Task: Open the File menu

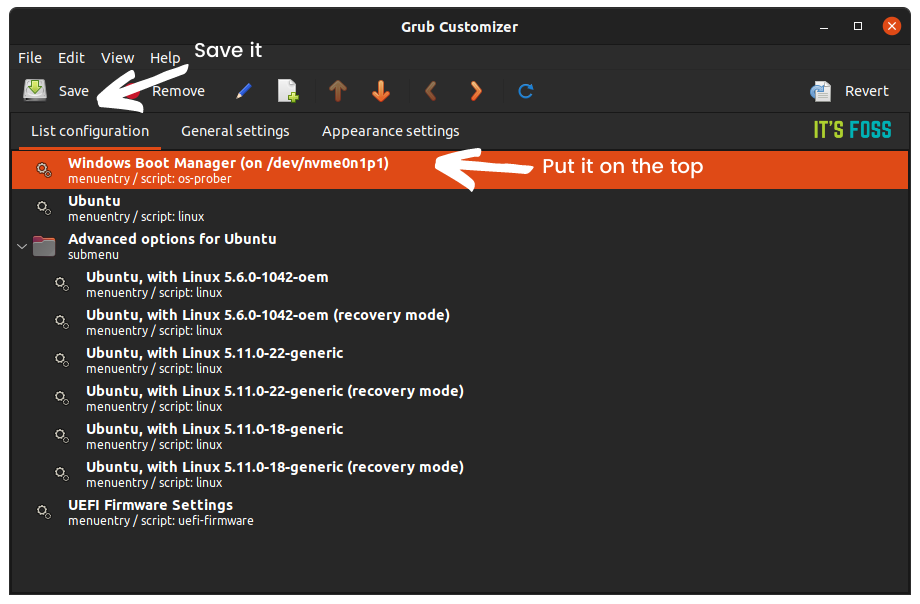Action: (30, 58)
